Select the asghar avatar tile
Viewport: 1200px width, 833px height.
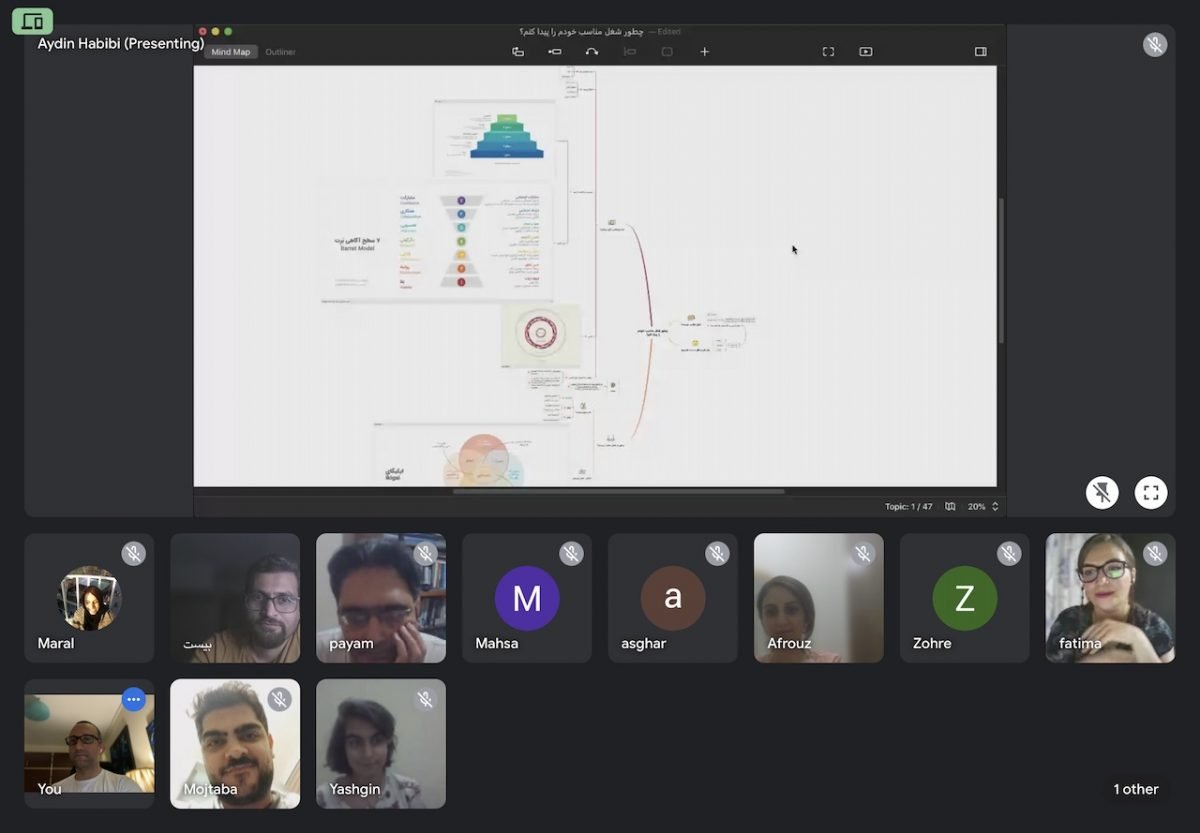pyautogui.click(x=673, y=598)
